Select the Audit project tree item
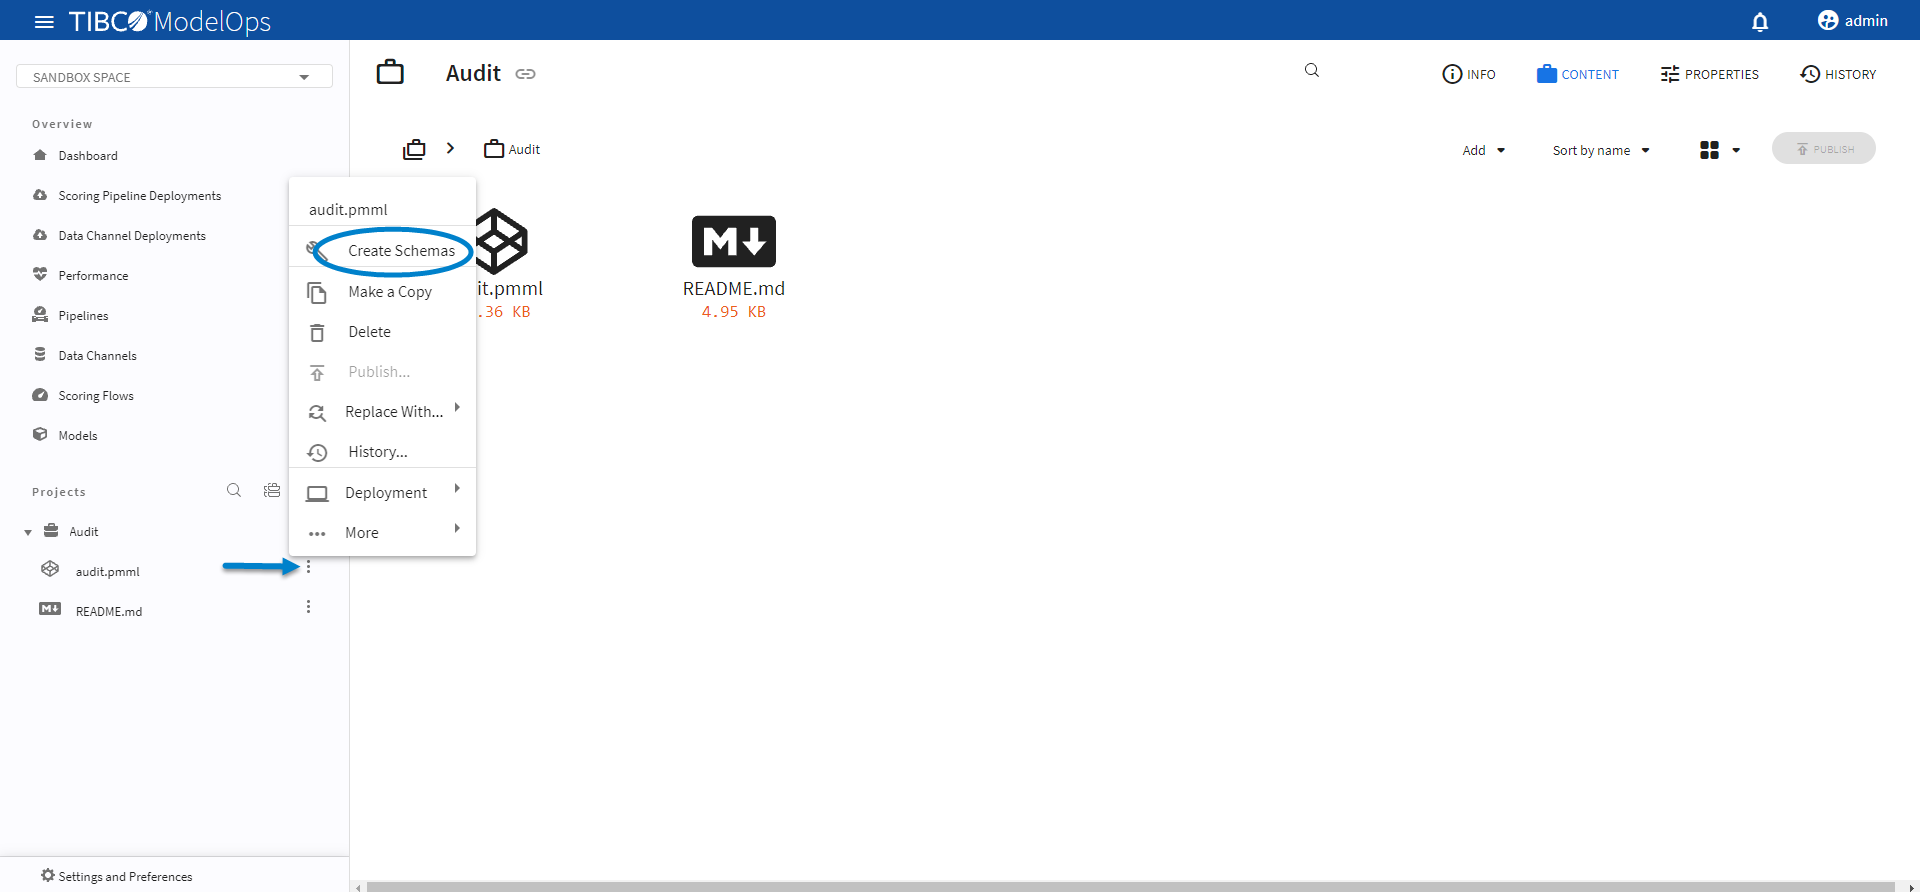Viewport: 1920px width, 892px height. (x=84, y=532)
